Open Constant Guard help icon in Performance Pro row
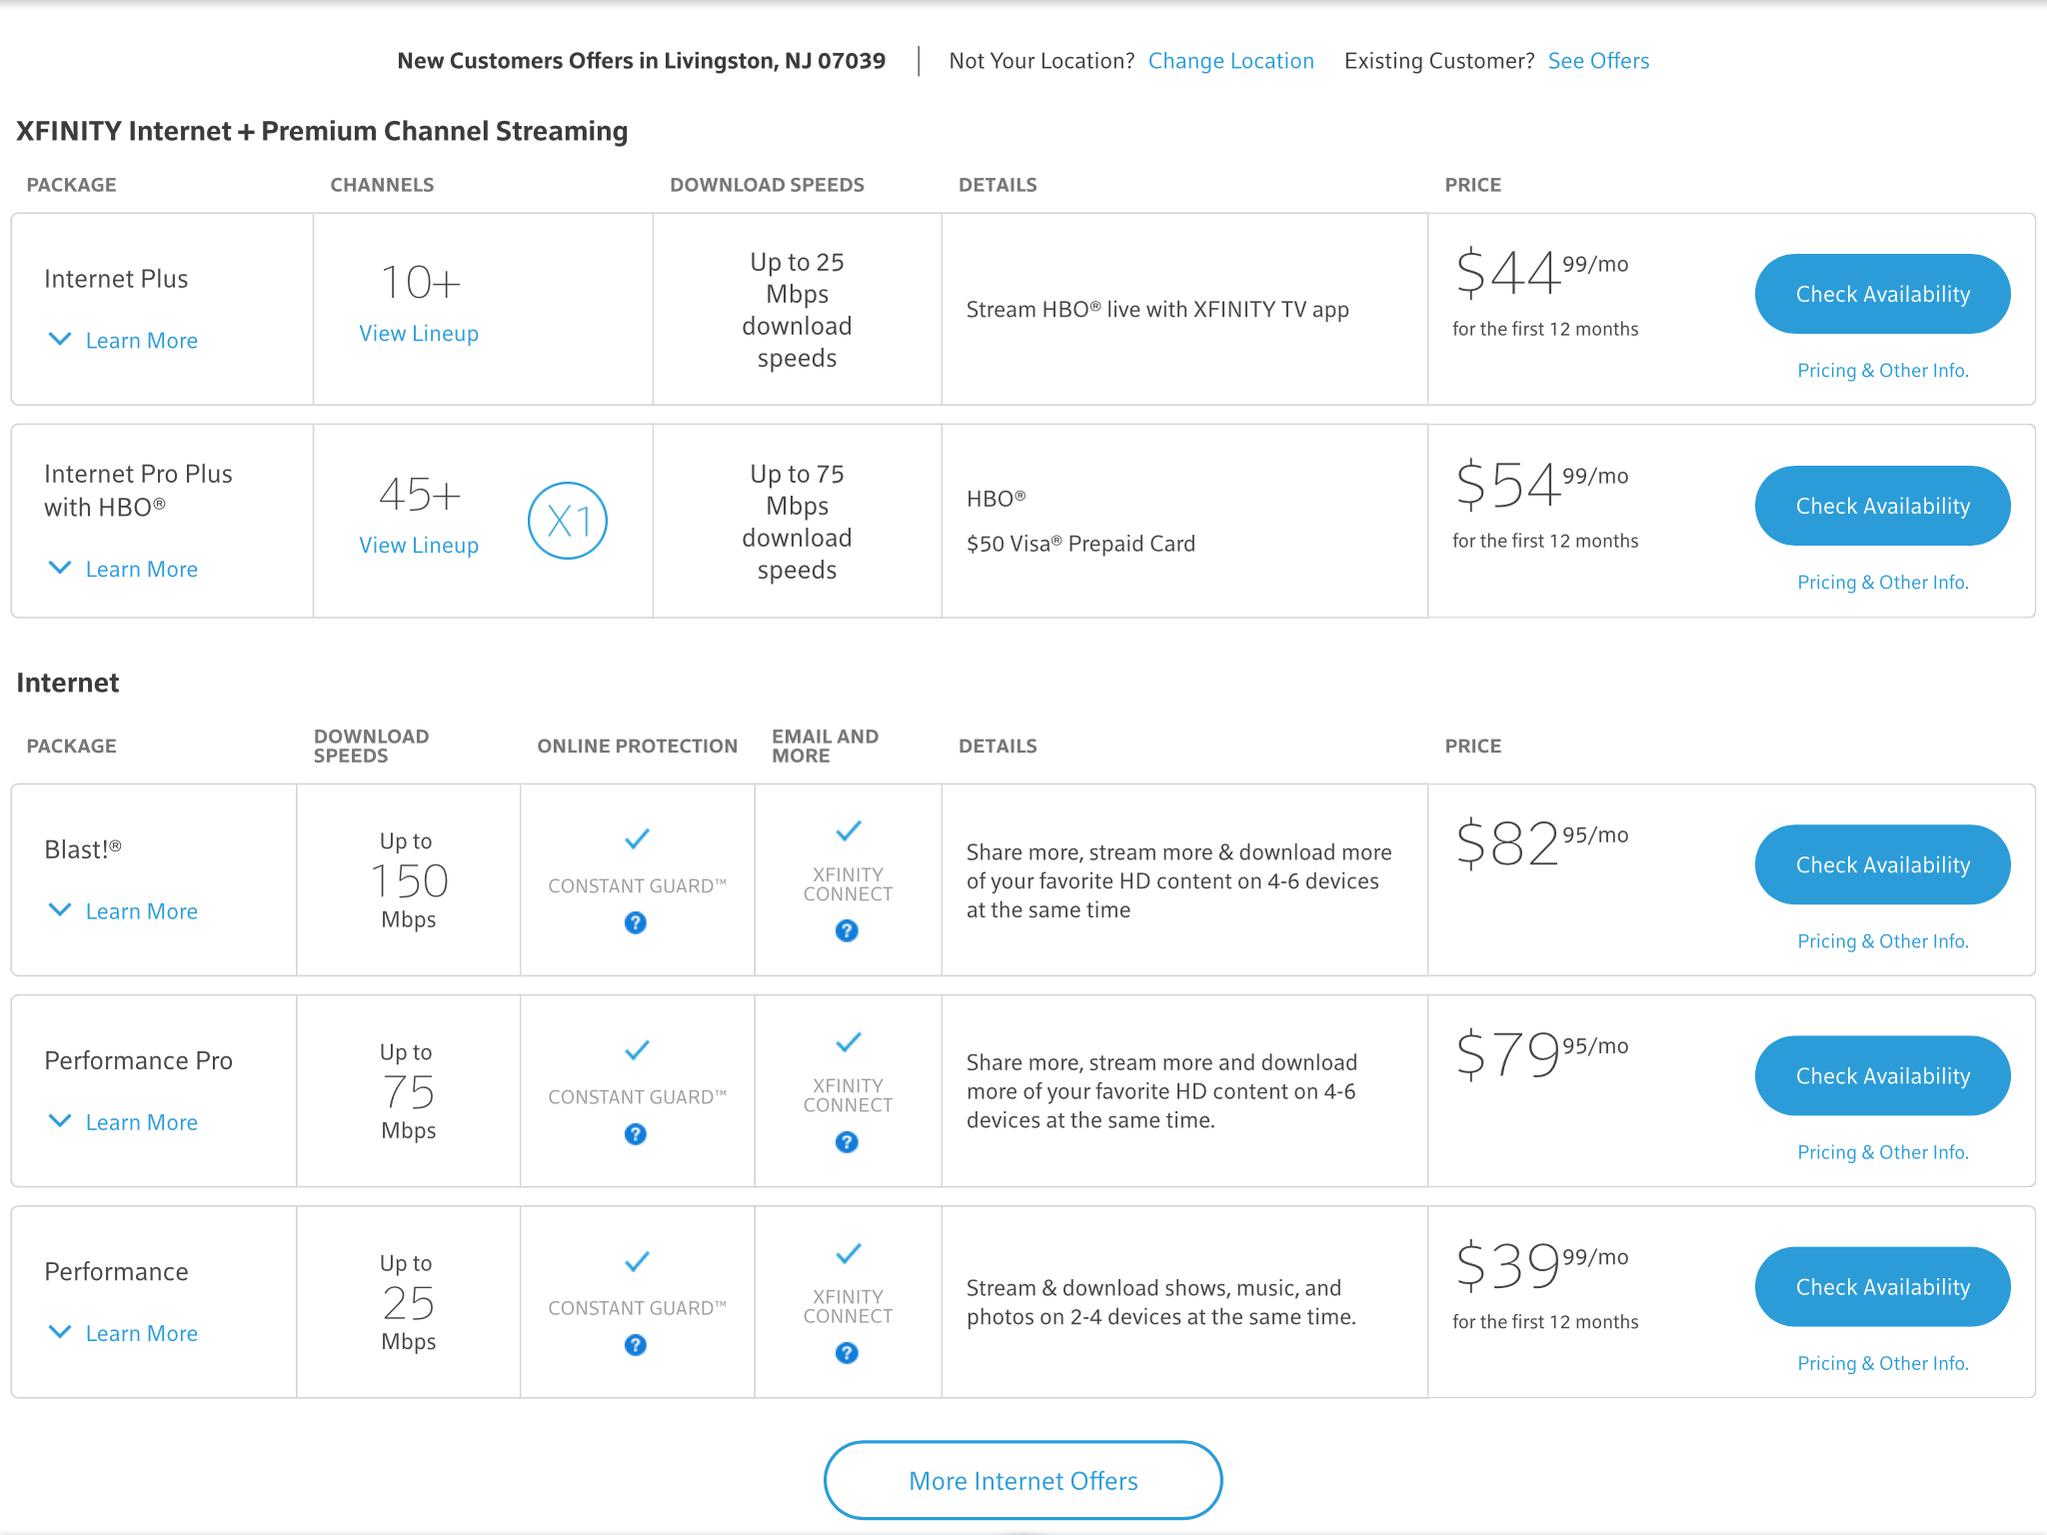The height and width of the screenshot is (1535, 2047). tap(635, 1134)
